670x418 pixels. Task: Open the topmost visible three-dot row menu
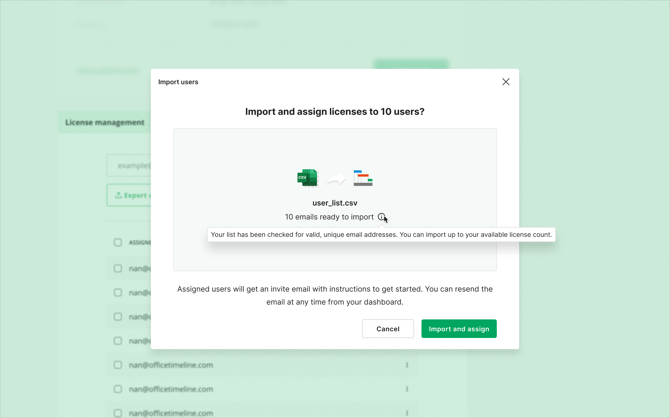[407, 365]
